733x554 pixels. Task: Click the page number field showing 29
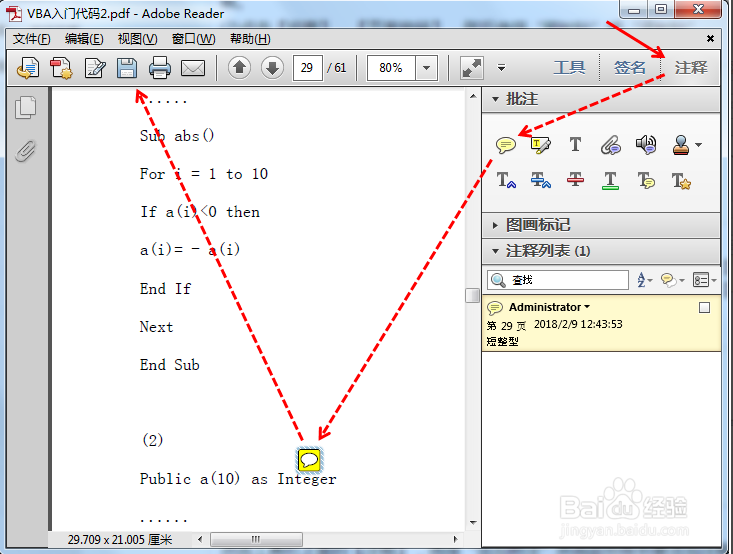(307, 68)
